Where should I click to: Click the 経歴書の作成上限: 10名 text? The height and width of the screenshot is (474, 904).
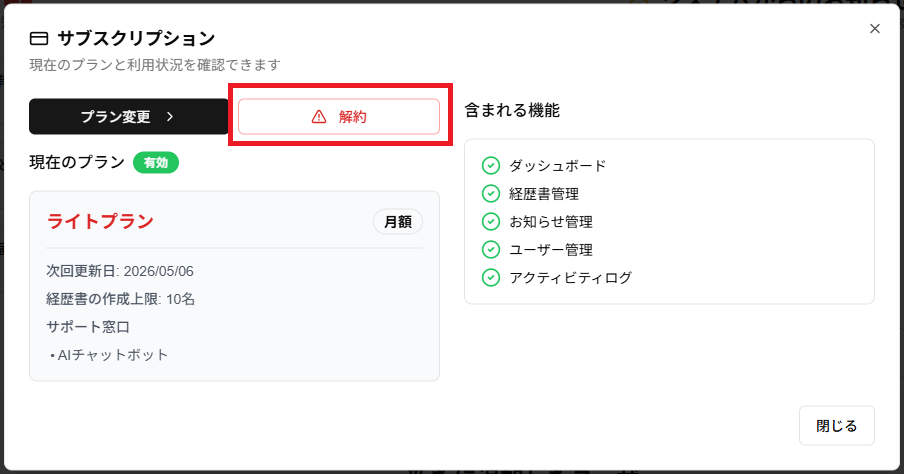pos(120,299)
